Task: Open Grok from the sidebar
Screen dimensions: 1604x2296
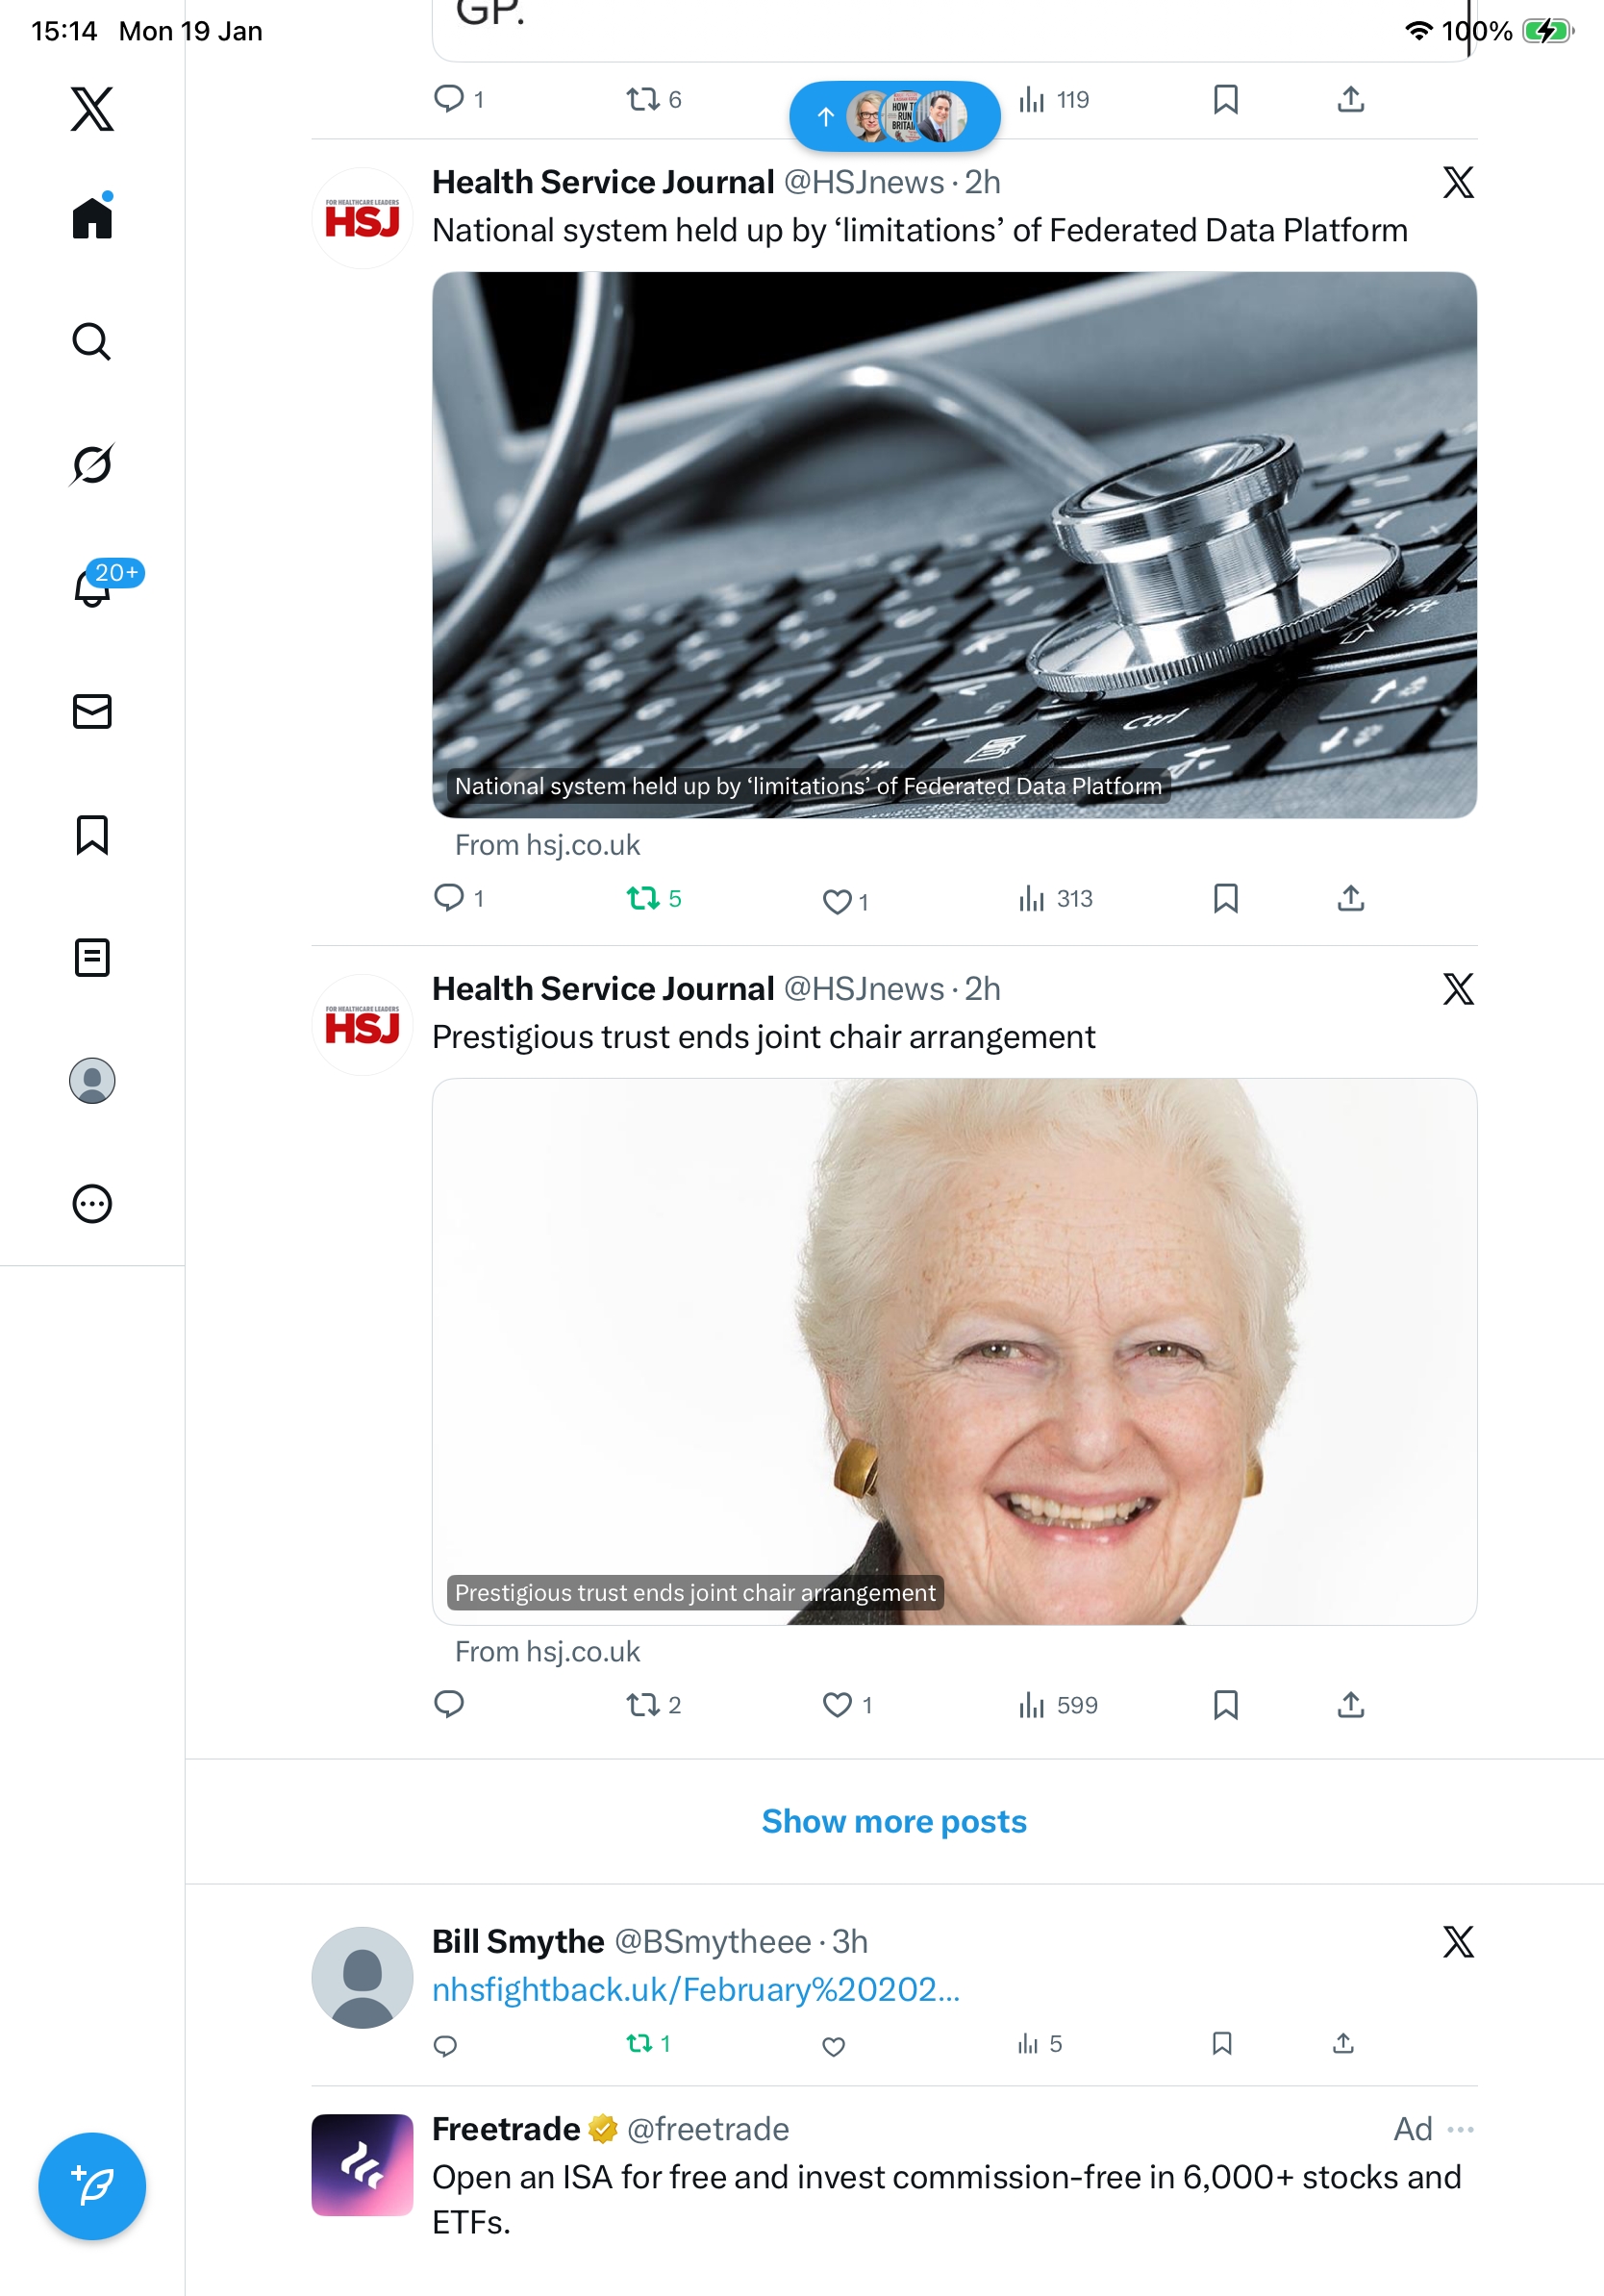Action: [91, 464]
